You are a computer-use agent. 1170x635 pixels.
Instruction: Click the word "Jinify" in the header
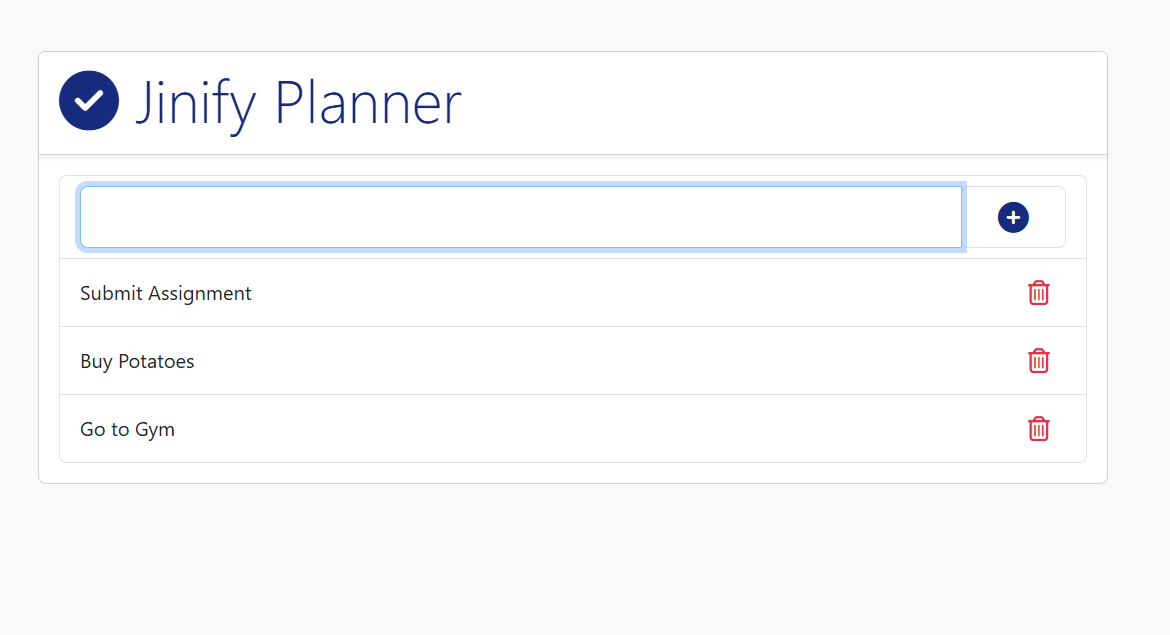tap(196, 102)
